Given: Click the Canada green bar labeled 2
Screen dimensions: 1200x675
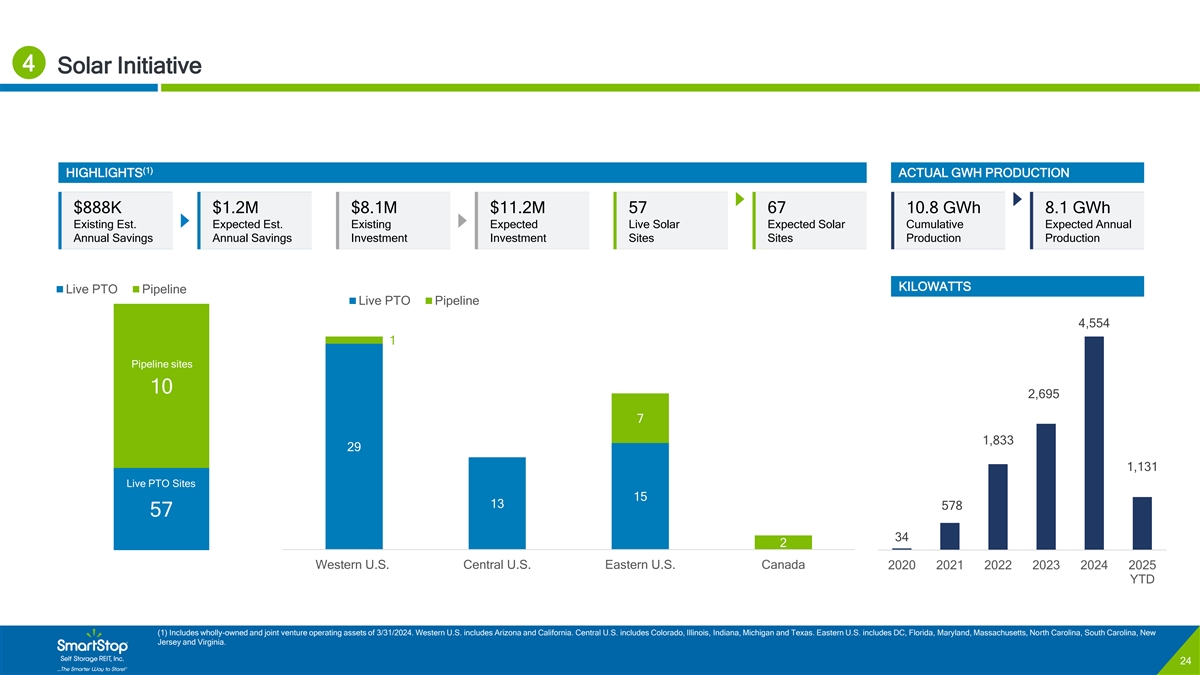Looking at the screenshot, I should pyautogui.click(x=783, y=542).
